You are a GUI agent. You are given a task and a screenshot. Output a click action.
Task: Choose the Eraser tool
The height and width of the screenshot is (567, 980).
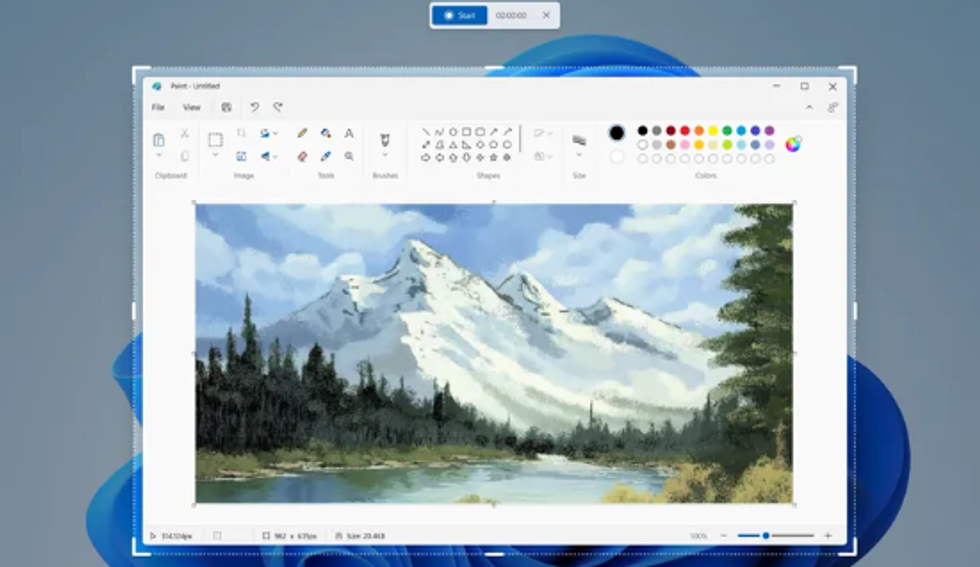(x=302, y=156)
